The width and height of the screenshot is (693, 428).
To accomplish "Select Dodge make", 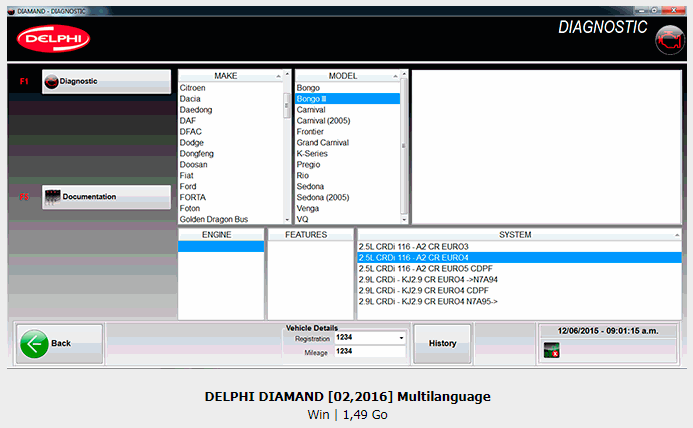I will (230, 143).
